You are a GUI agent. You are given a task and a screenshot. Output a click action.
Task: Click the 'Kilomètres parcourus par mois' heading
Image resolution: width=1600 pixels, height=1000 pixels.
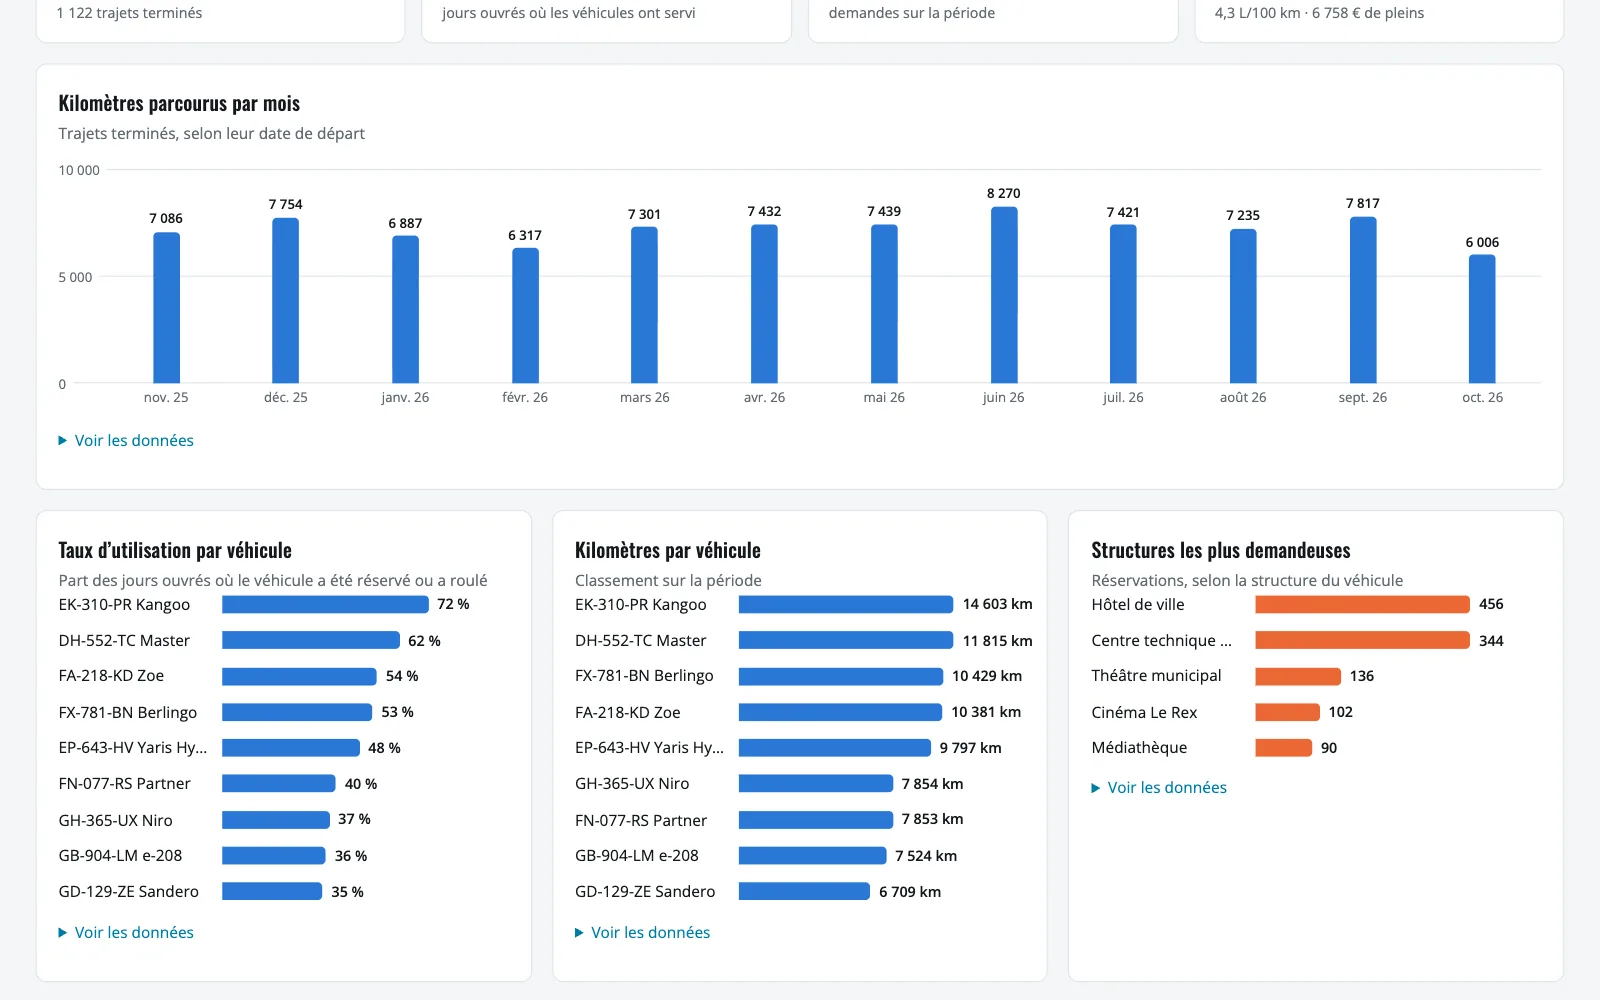coord(179,103)
